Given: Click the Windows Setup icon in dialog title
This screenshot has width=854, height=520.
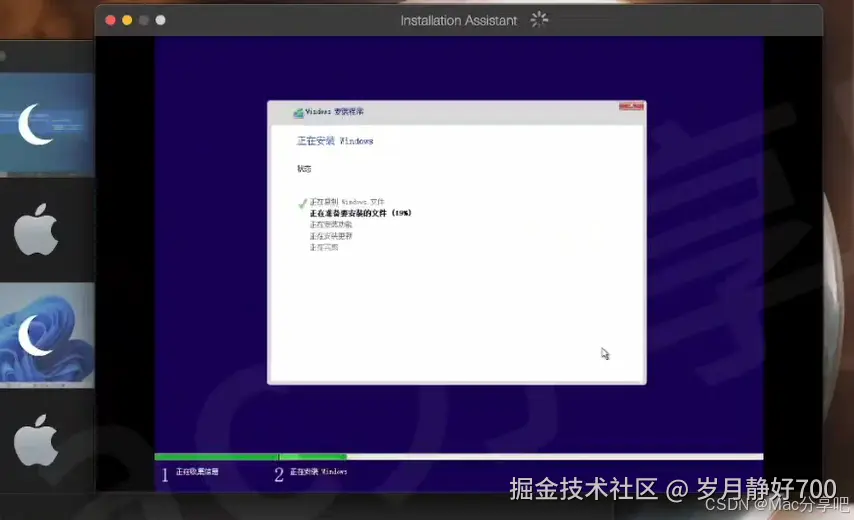Looking at the screenshot, I should 298,113.
